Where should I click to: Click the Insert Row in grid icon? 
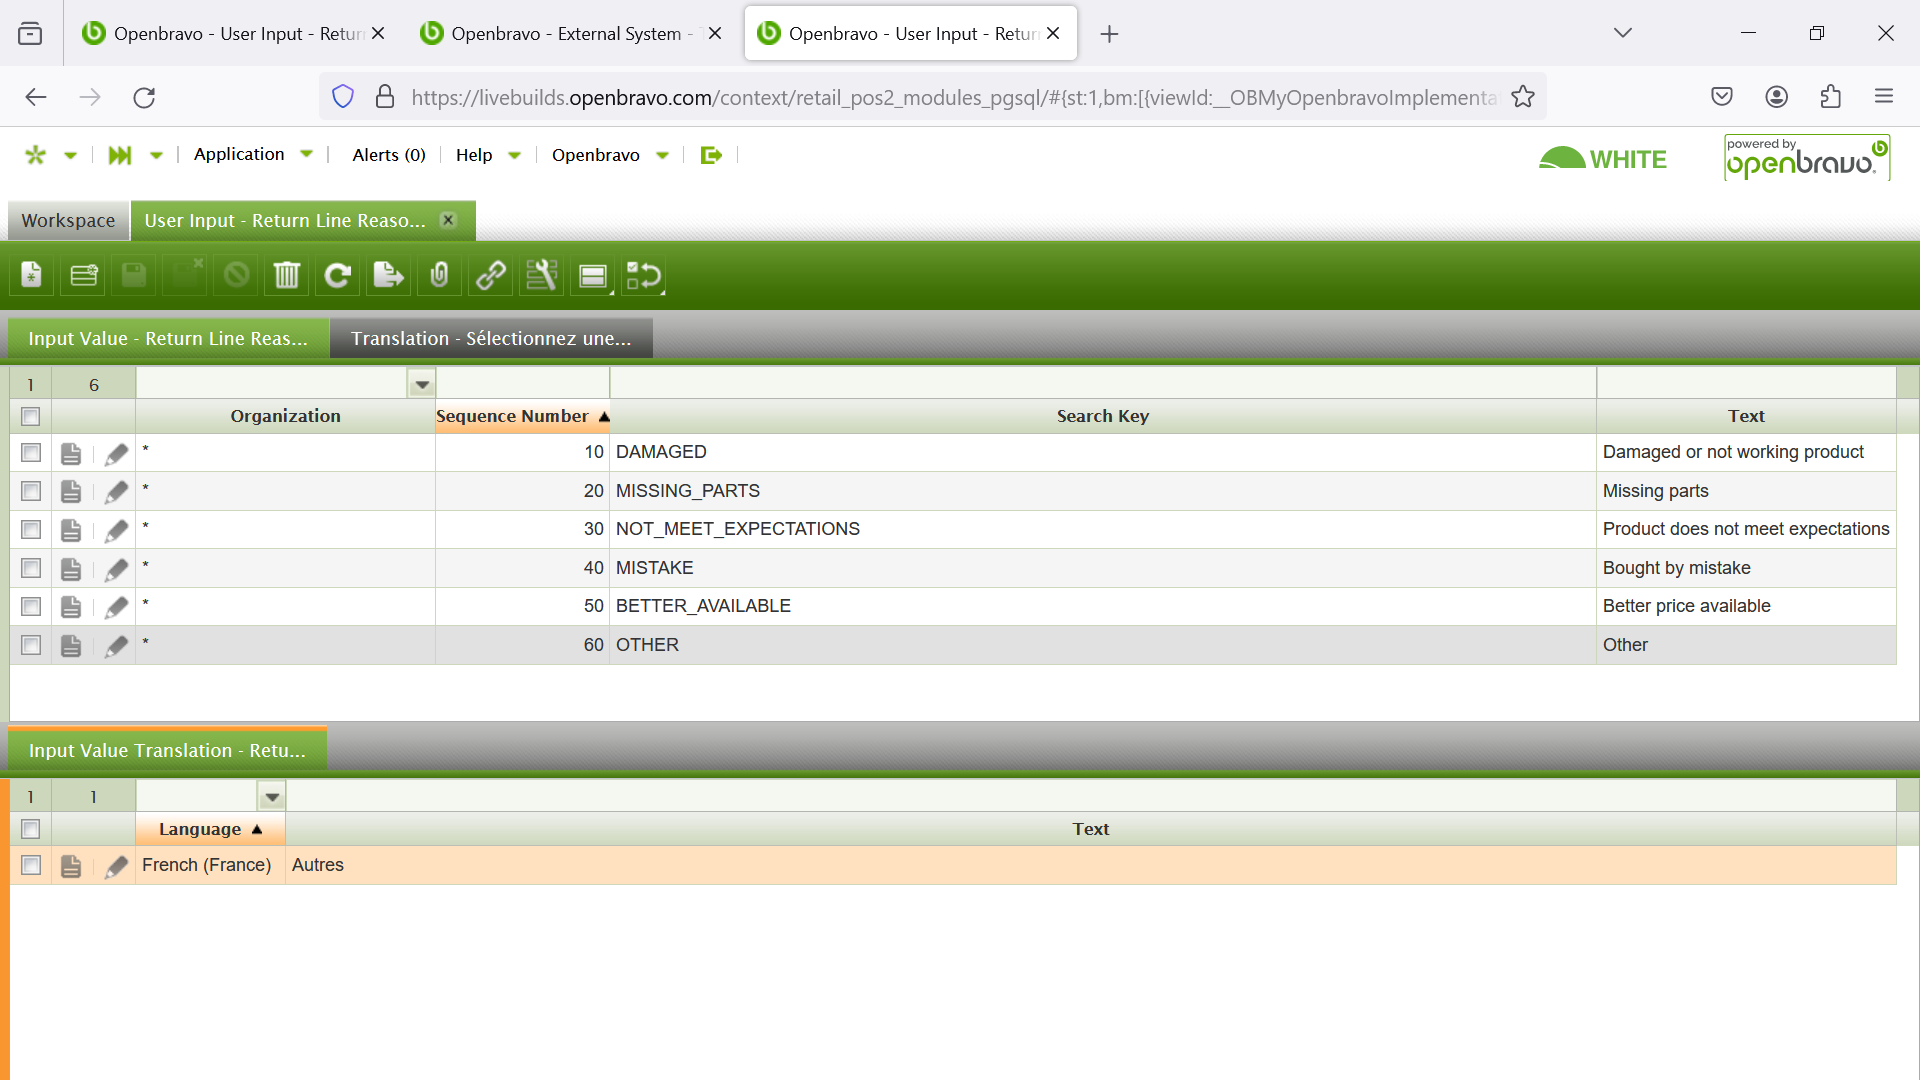click(x=84, y=275)
